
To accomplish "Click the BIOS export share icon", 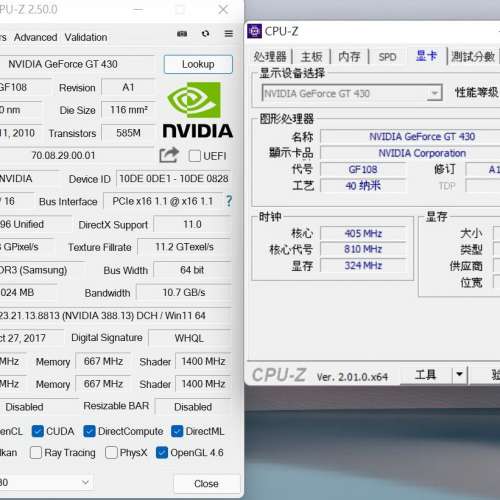I will [x=169, y=155].
